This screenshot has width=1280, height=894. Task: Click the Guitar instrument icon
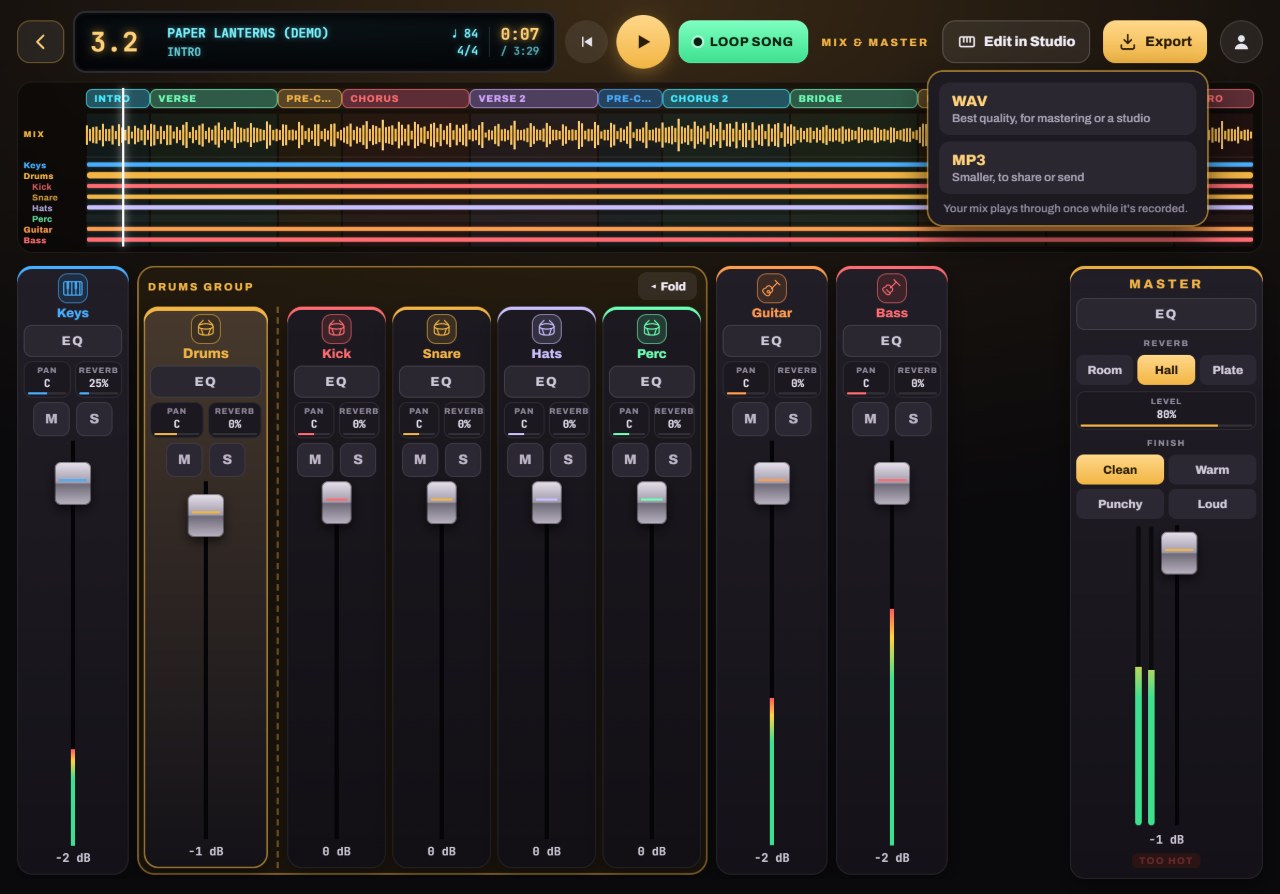(771, 288)
